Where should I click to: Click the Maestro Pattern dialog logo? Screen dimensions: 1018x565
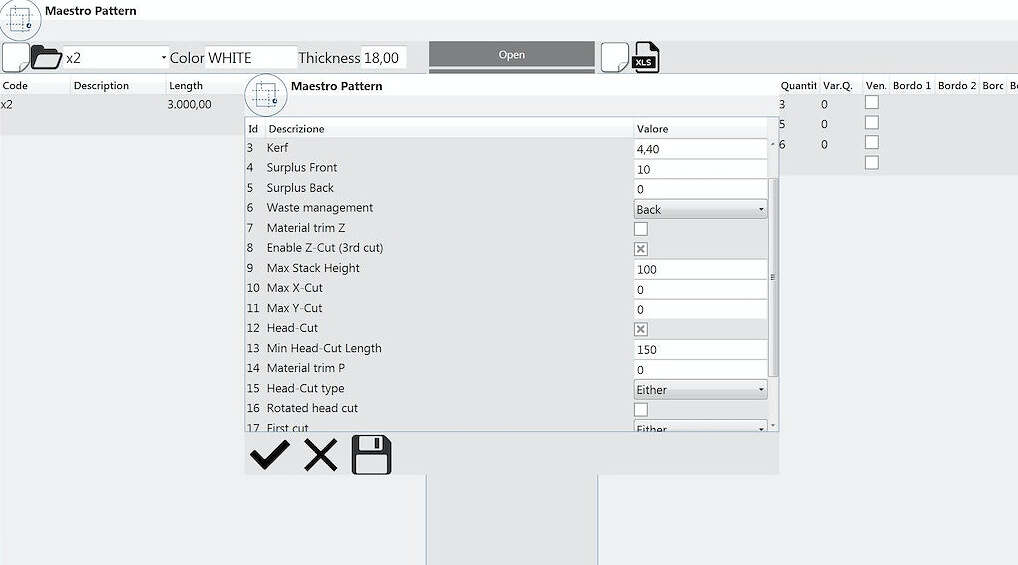(x=266, y=95)
